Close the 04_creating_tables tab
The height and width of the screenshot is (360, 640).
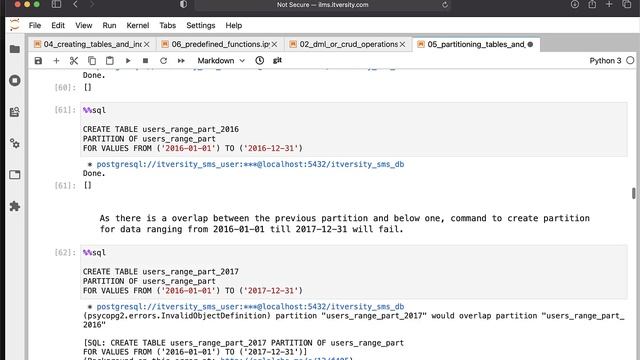pos(147,44)
